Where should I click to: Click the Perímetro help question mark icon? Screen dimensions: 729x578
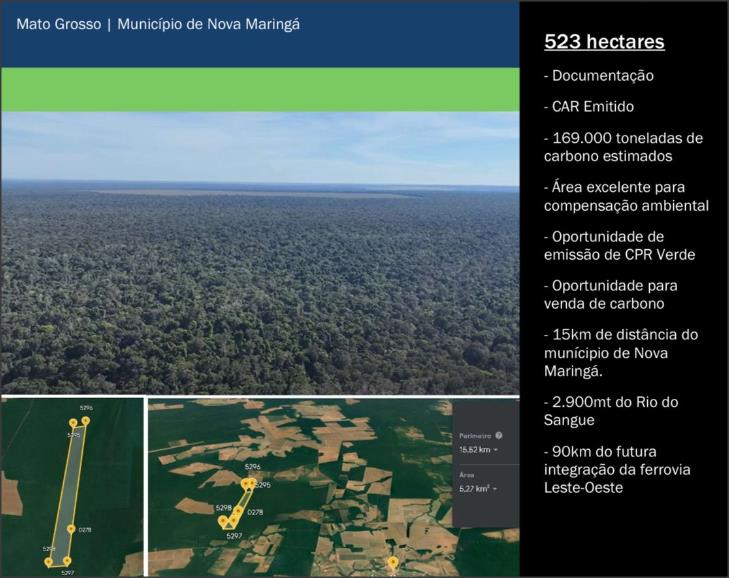[499, 435]
